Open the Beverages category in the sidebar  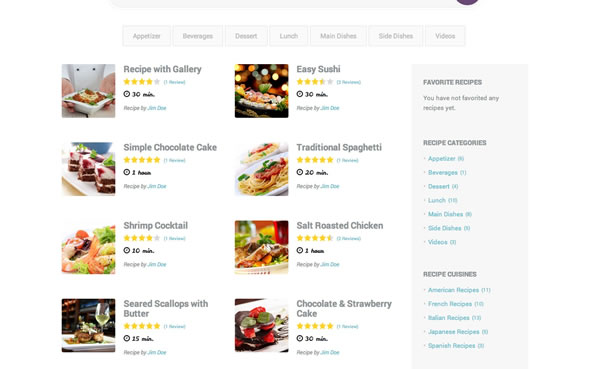click(442, 173)
